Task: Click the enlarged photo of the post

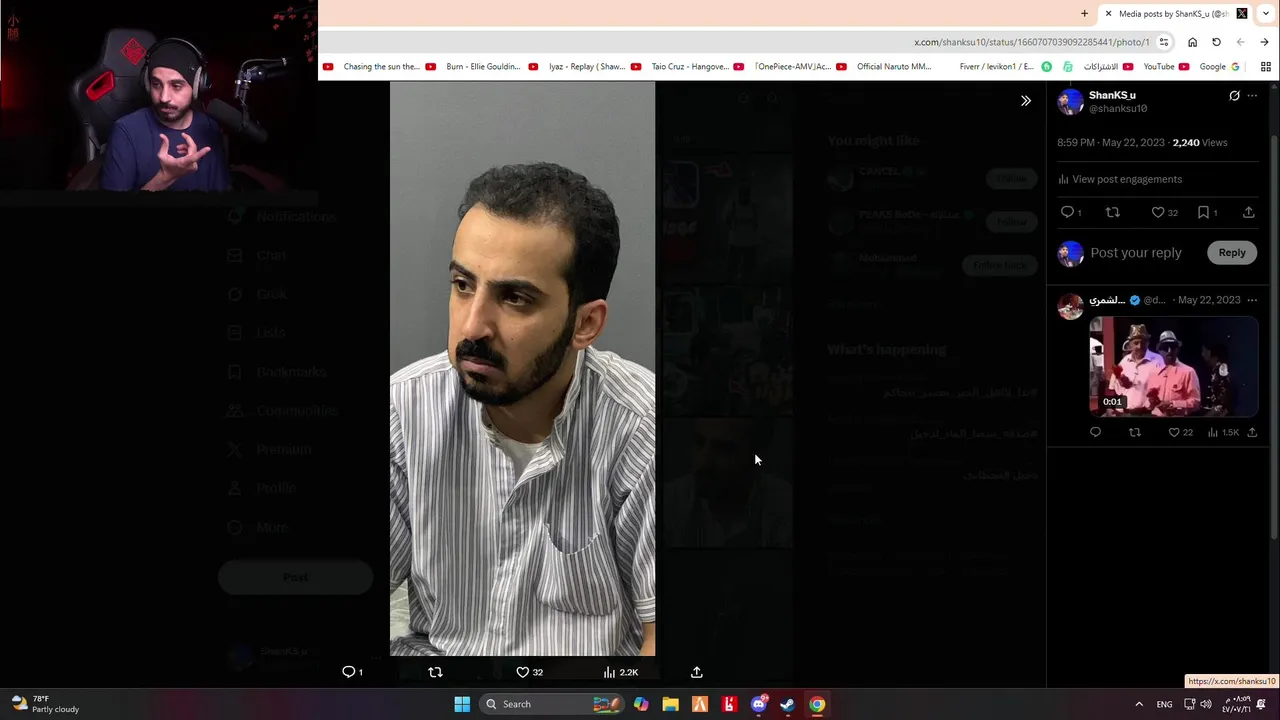Action: pos(522,368)
